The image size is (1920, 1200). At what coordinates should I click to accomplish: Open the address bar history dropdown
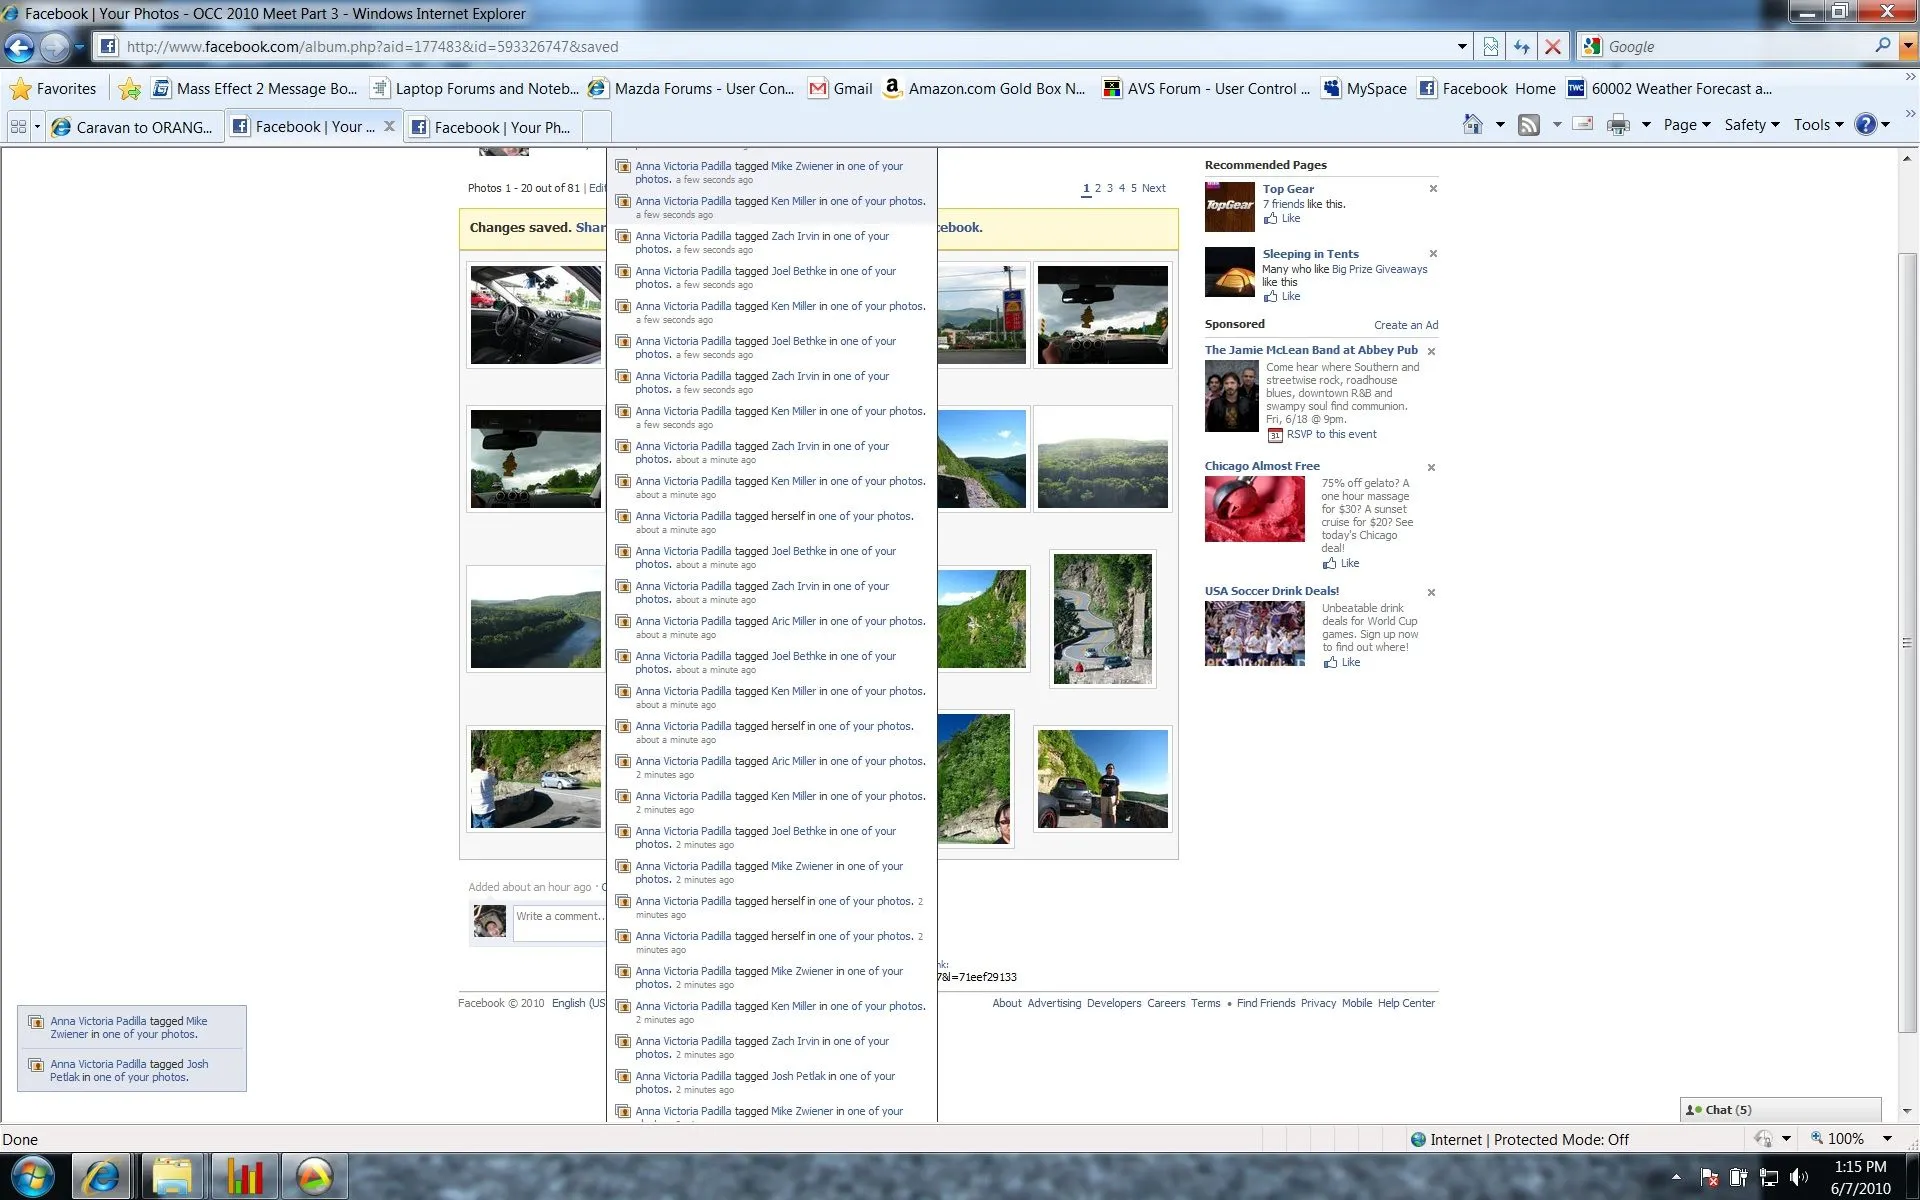point(1461,46)
